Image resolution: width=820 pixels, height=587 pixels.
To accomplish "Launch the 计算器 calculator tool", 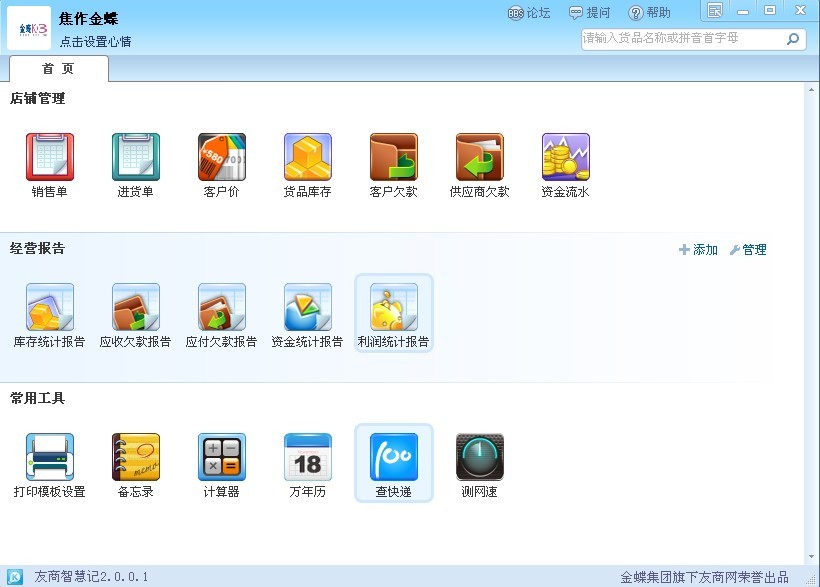I will [222, 458].
